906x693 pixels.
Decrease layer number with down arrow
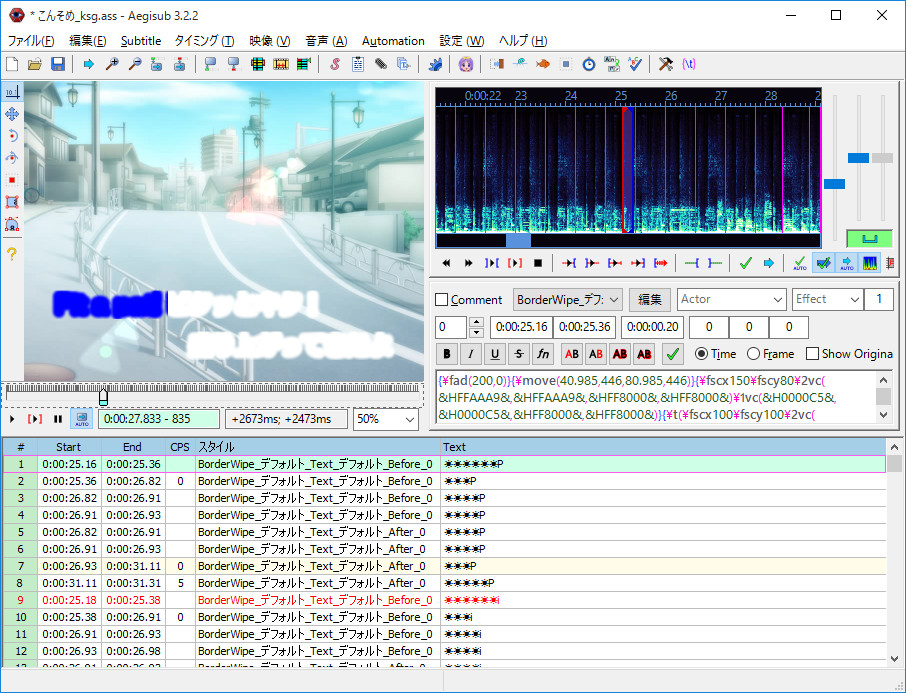click(x=476, y=332)
